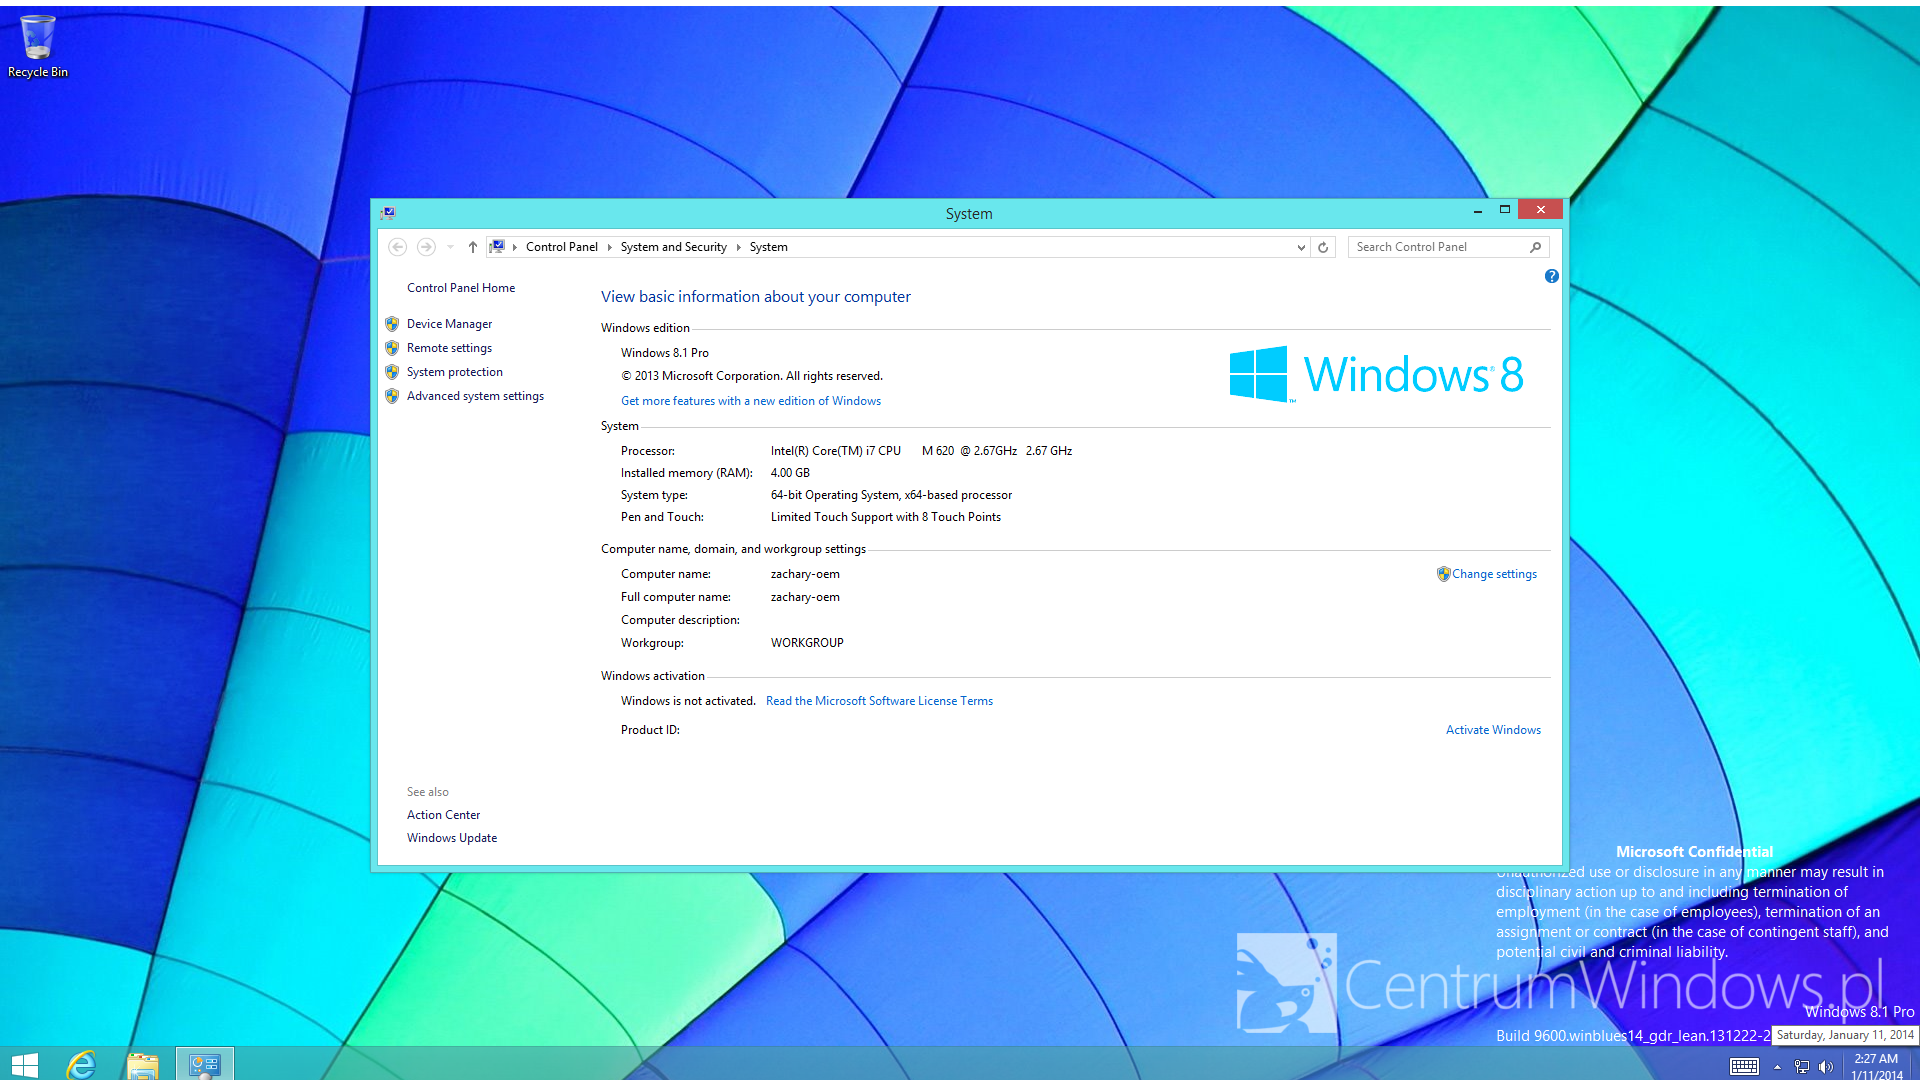Image resolution: width=1920 pixels, height=1080 pixels.
Task: Click the search magnifier icon
Action: click(1536, 247)
